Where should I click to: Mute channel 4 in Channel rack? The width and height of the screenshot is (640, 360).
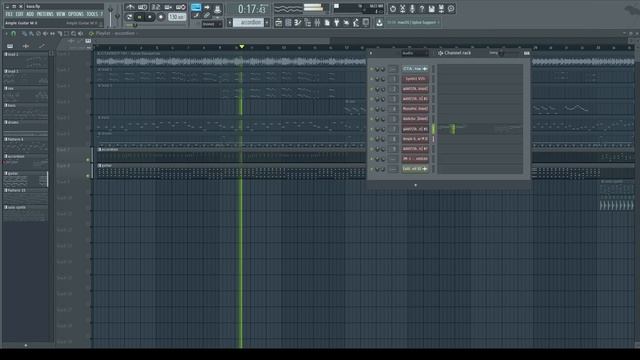click(x=371, y=109)
